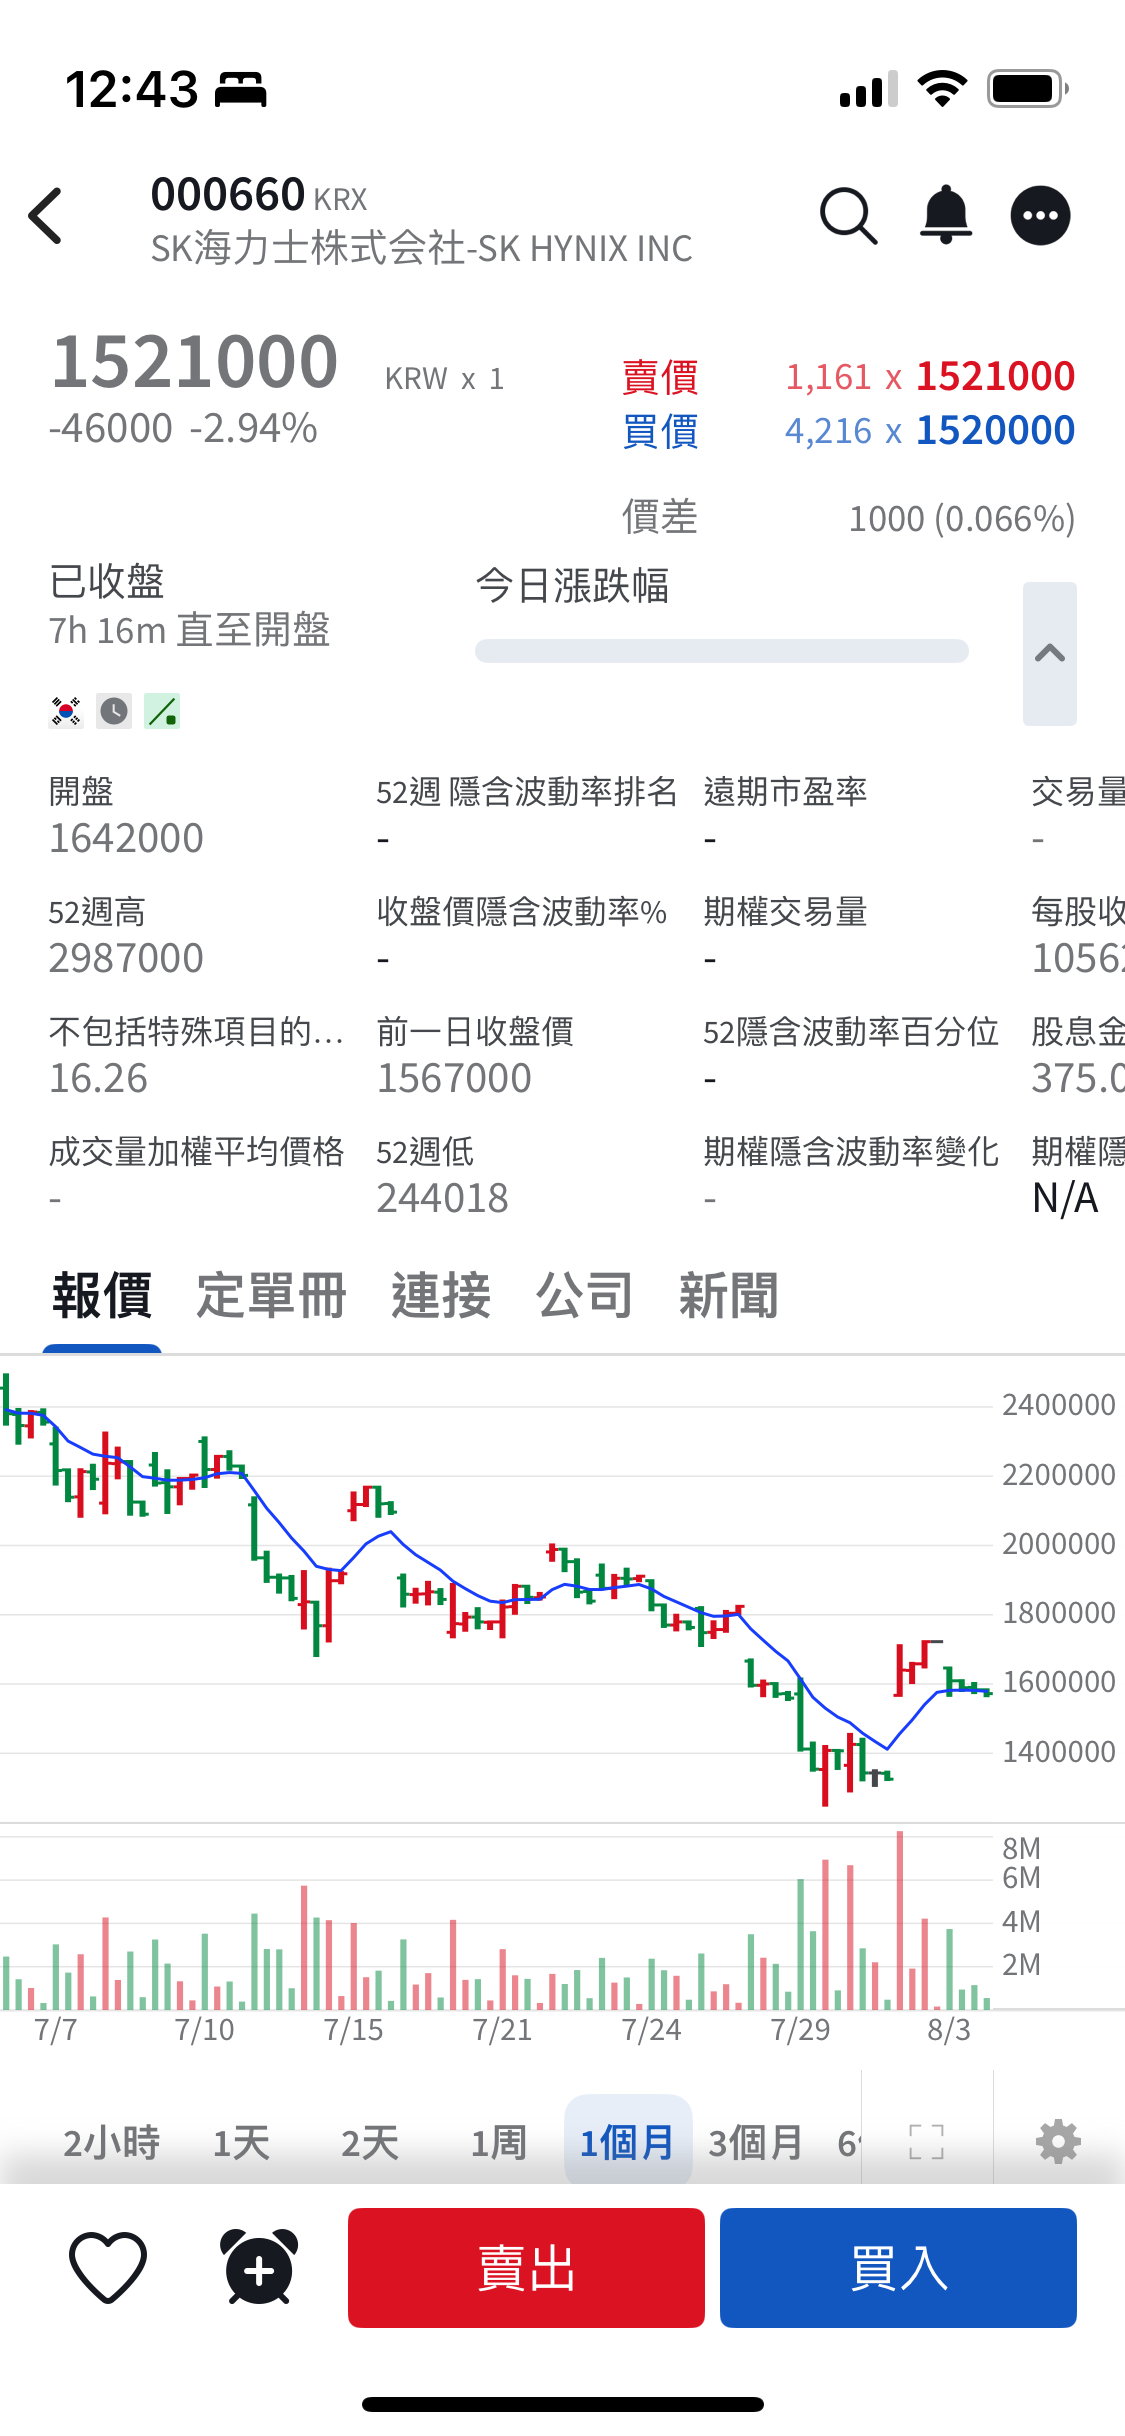Open the 公司 tab
The height and width of the screenshot is (2436, 1125).
[585, 1296]
